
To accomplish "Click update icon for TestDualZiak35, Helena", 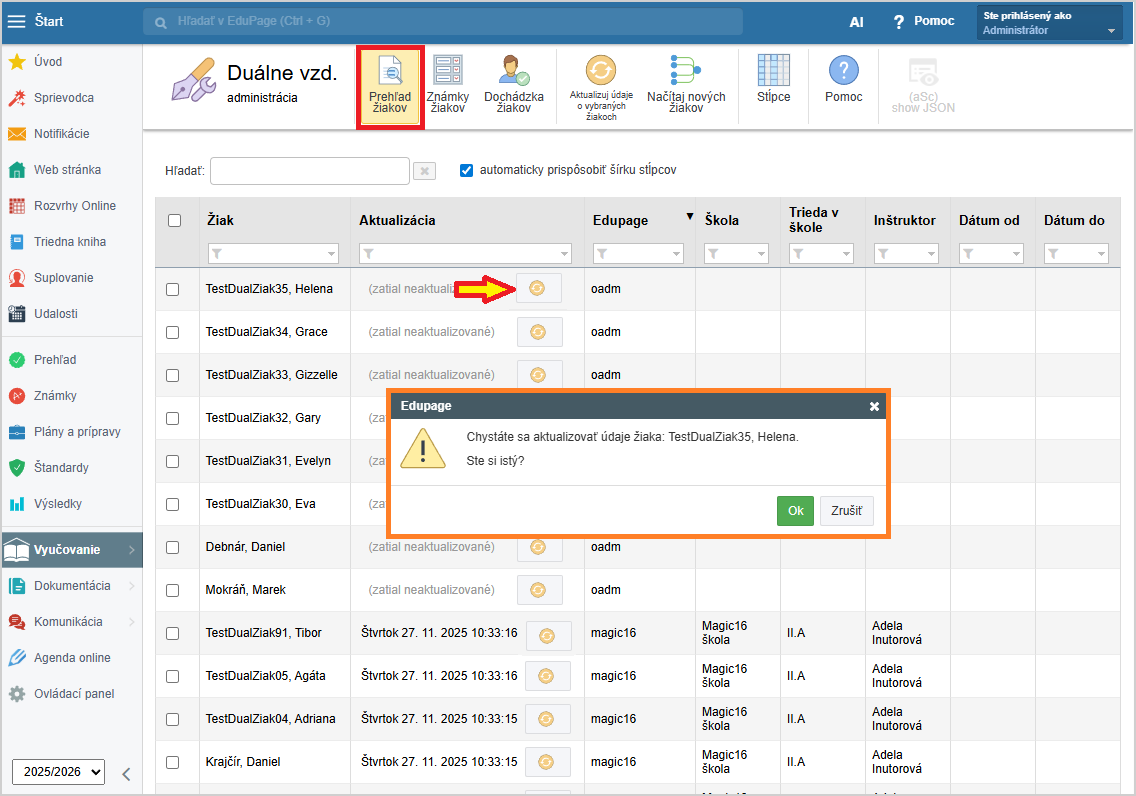I will point(538,288).
